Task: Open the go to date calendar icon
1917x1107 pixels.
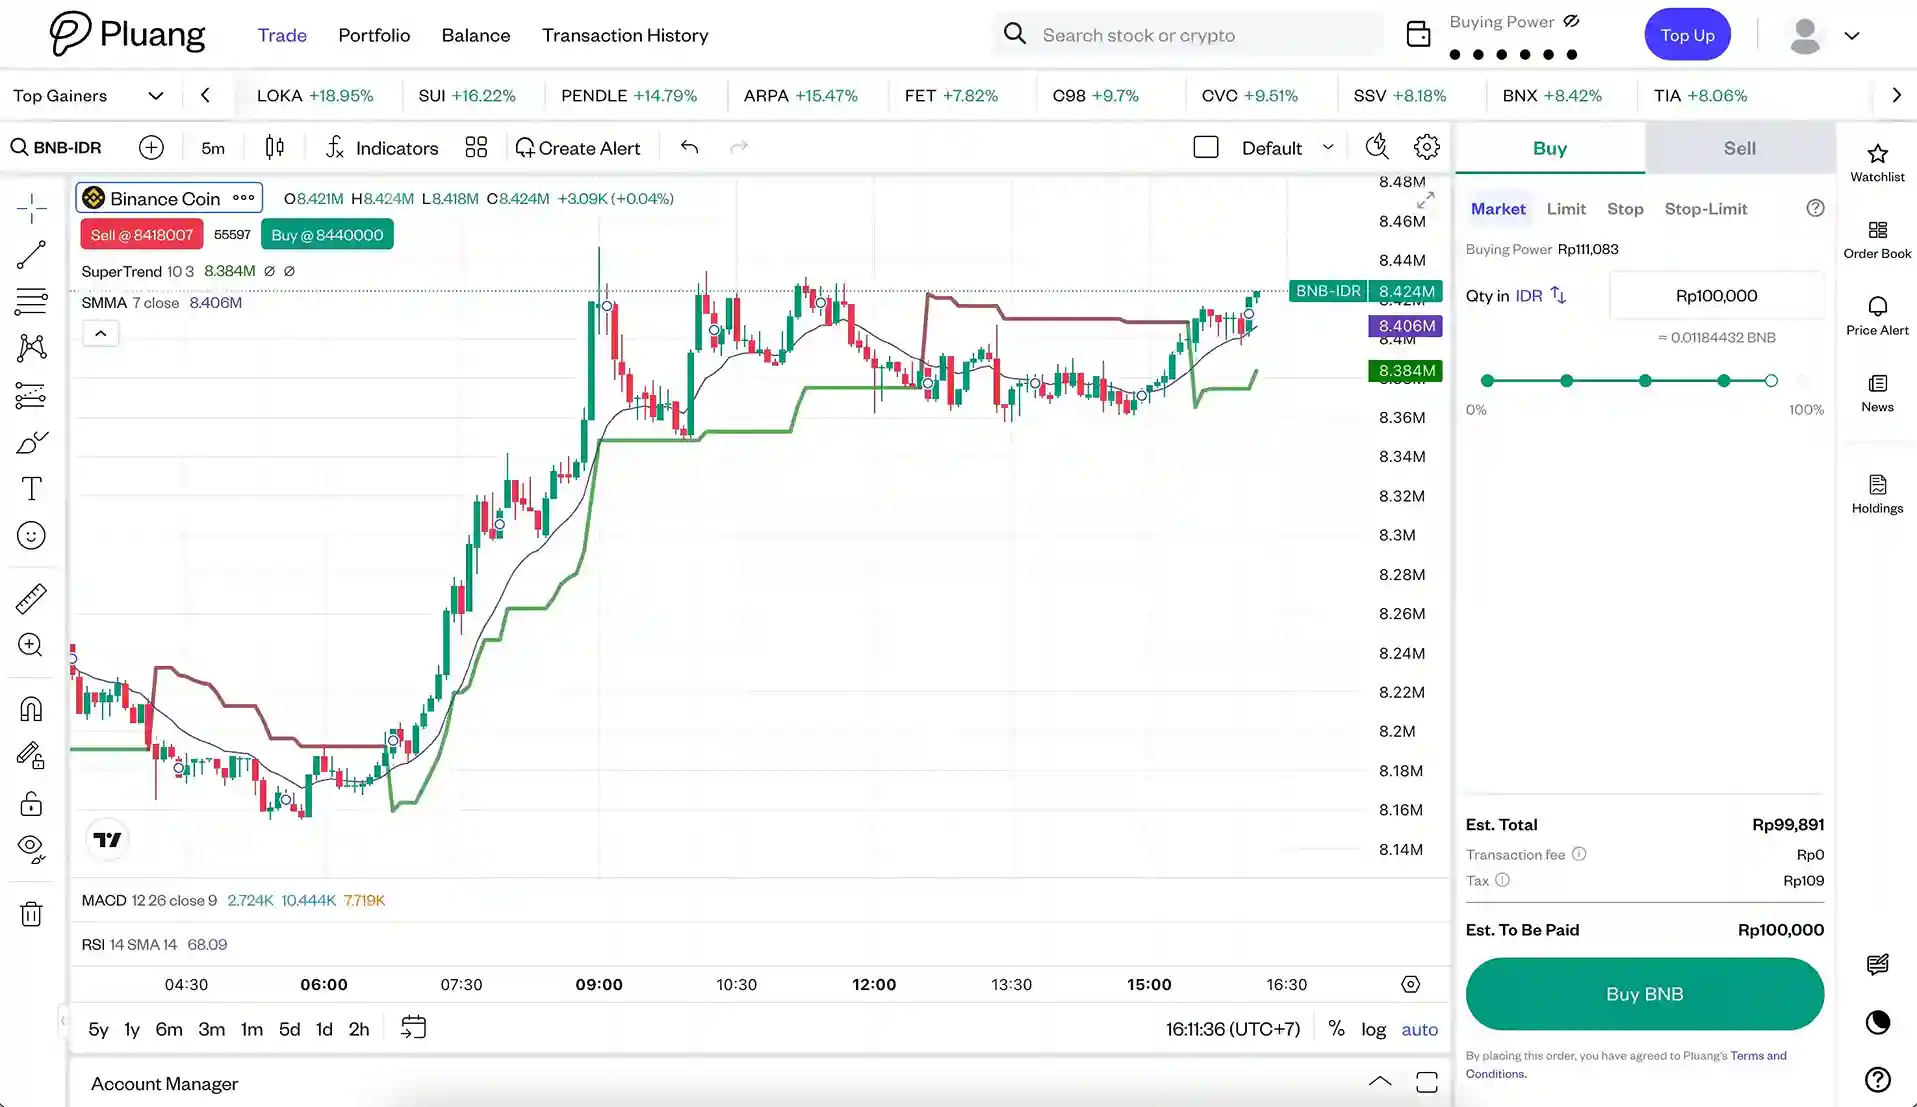Action: [x=413, y=1028]
